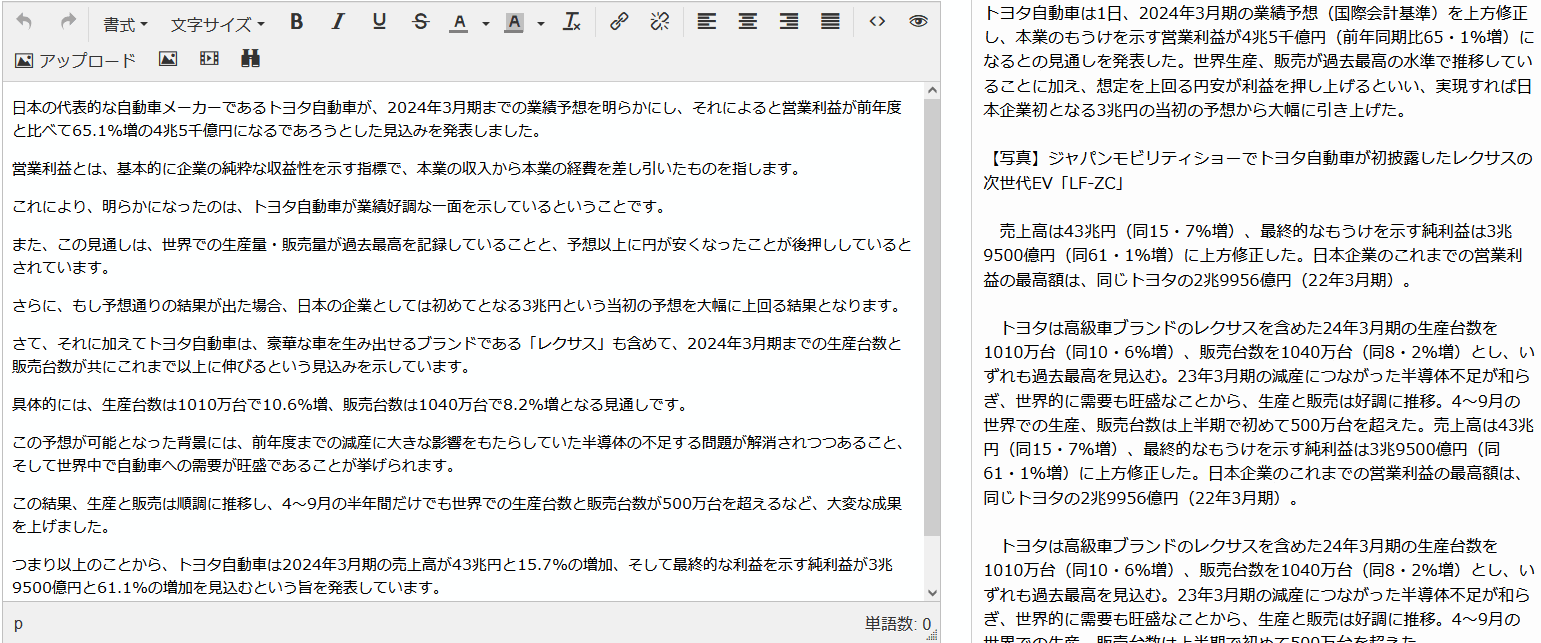This screenshot has height=643, width=1541.
Task: Click the 単語数 word count indicator
Action: click(x=897, y=624)
